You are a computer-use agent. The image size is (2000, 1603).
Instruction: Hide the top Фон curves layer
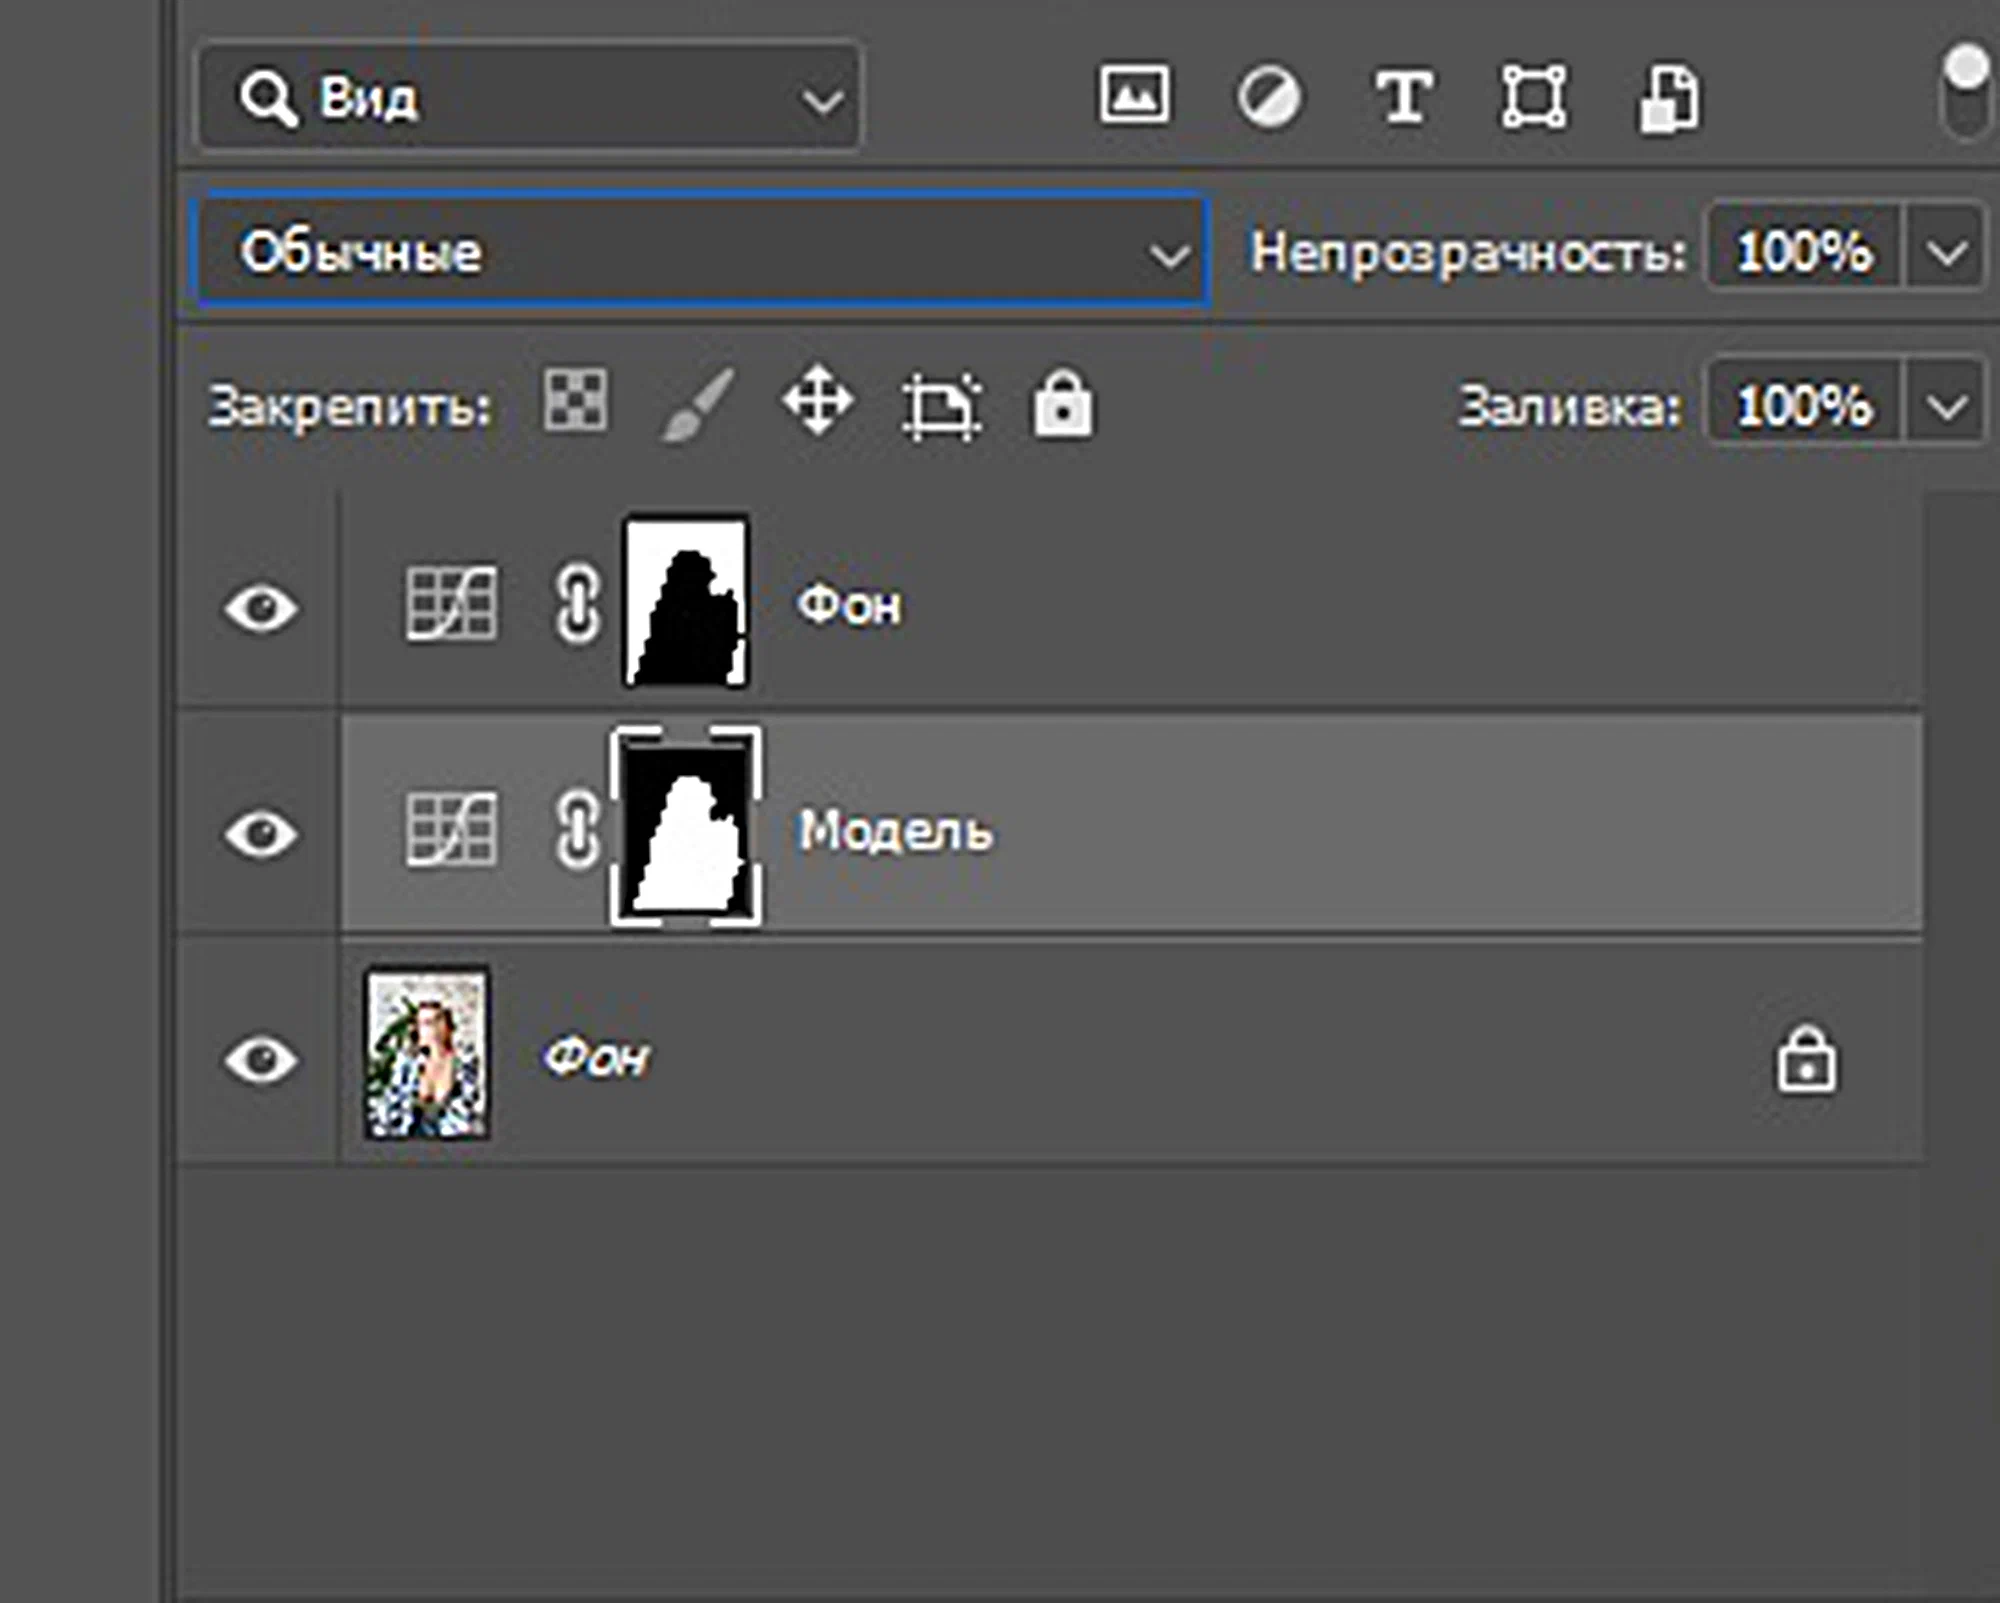pos(261,608)
